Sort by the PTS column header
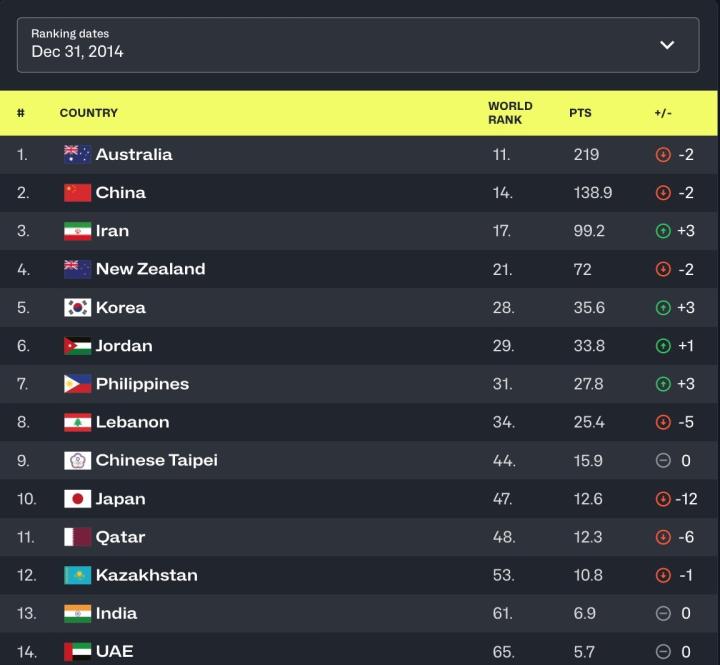The width and height of the screenshot is (720, 665). pyautogui.click(x=580, y=113)
